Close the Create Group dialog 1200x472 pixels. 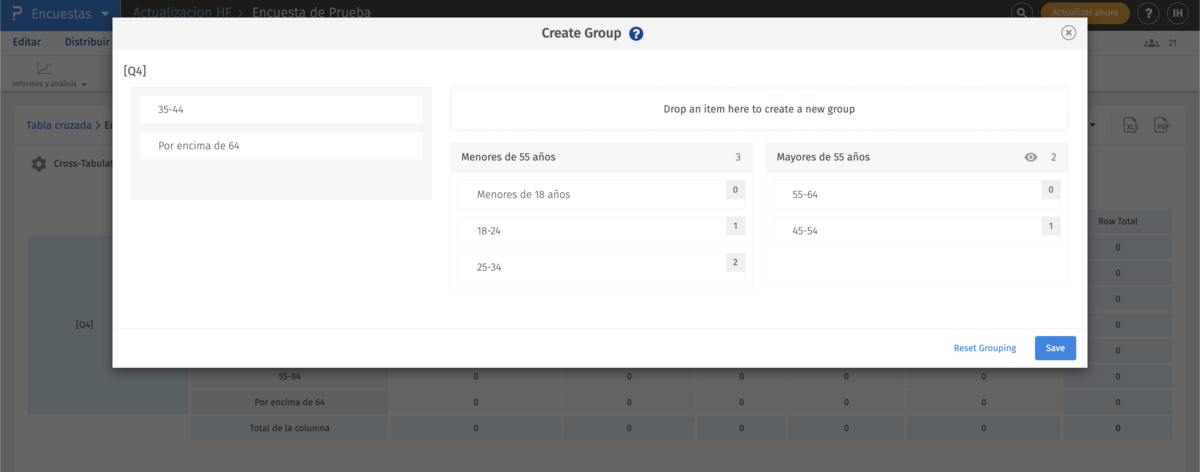click(x=1068, y=33)
